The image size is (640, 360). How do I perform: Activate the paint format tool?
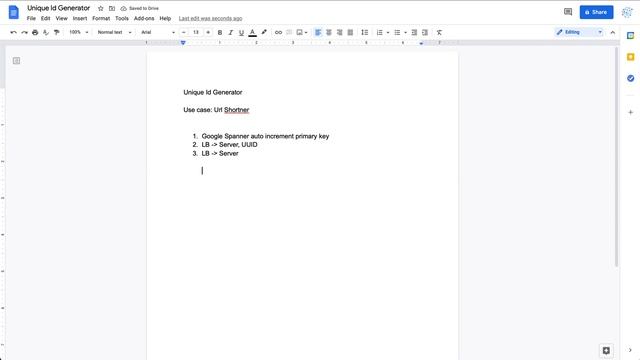point(56,32)
